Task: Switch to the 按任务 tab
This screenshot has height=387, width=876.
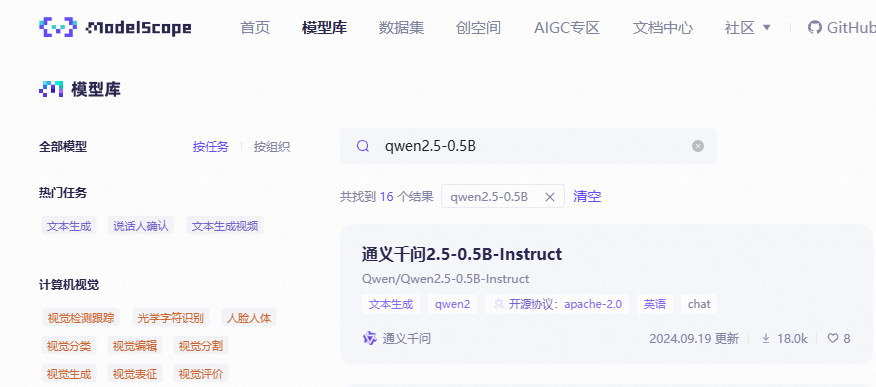Action: (211, 147)
